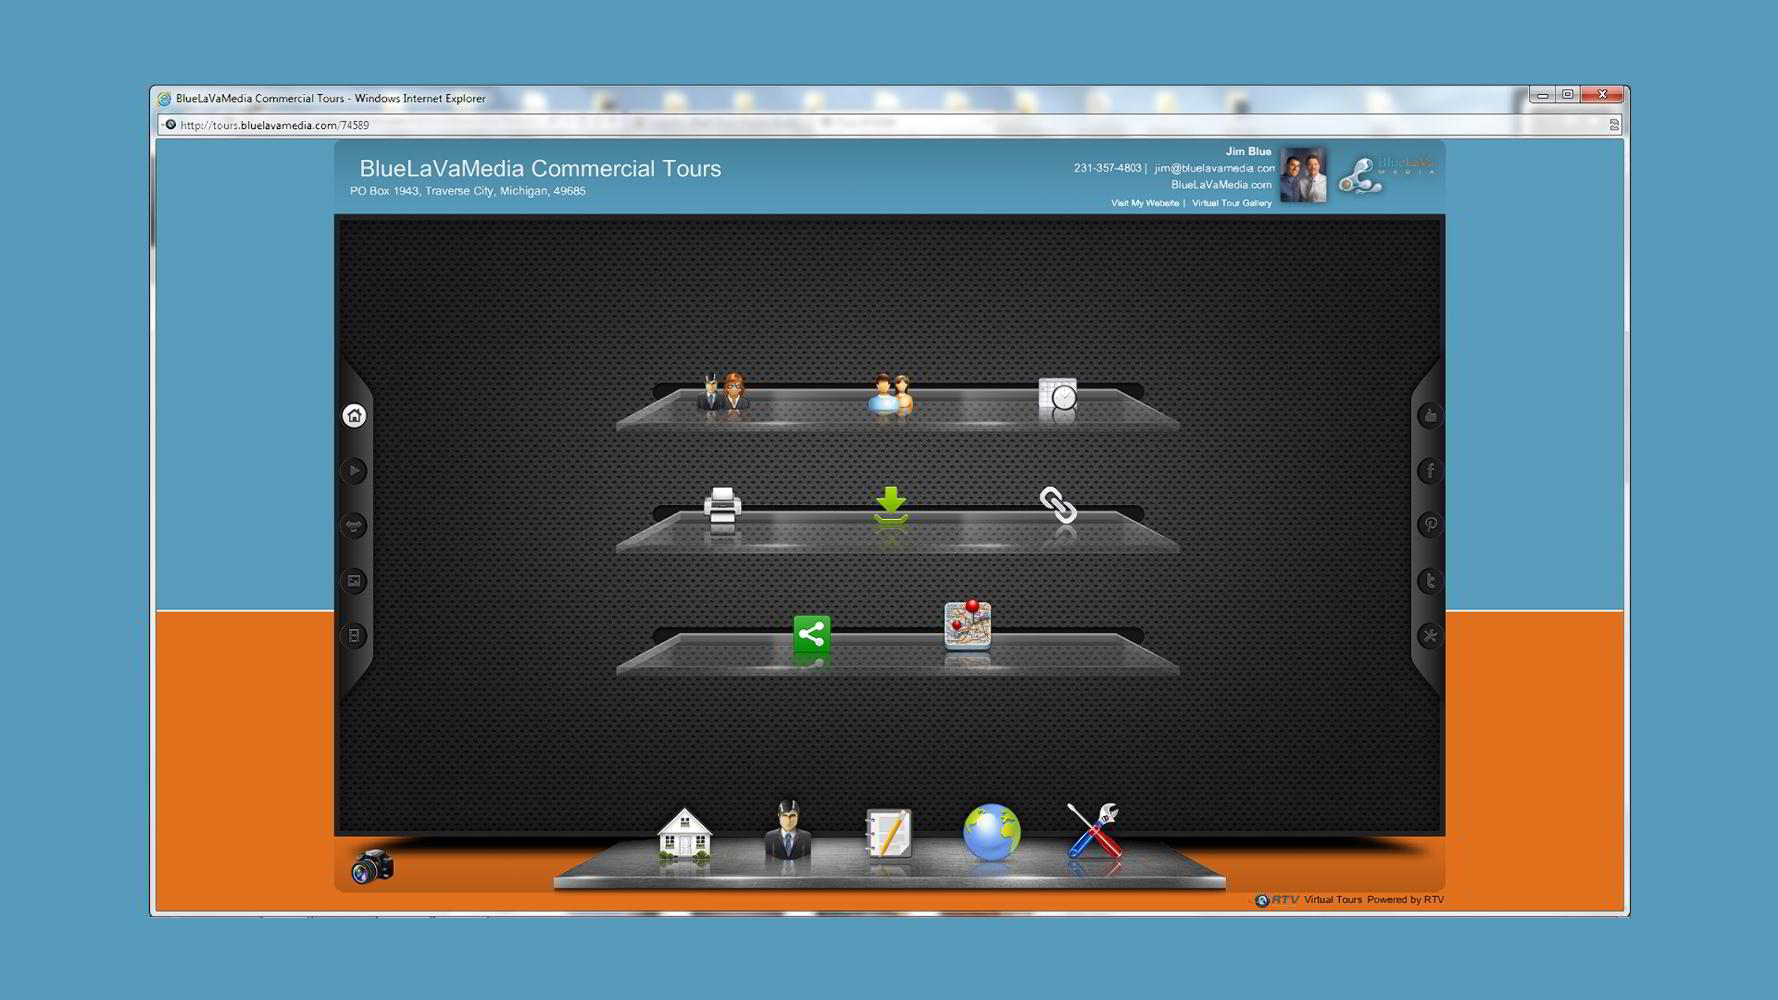The image size is (1778, 1000).
Task: Click the PO Box 1943 address text
Action: pos(468,191)
